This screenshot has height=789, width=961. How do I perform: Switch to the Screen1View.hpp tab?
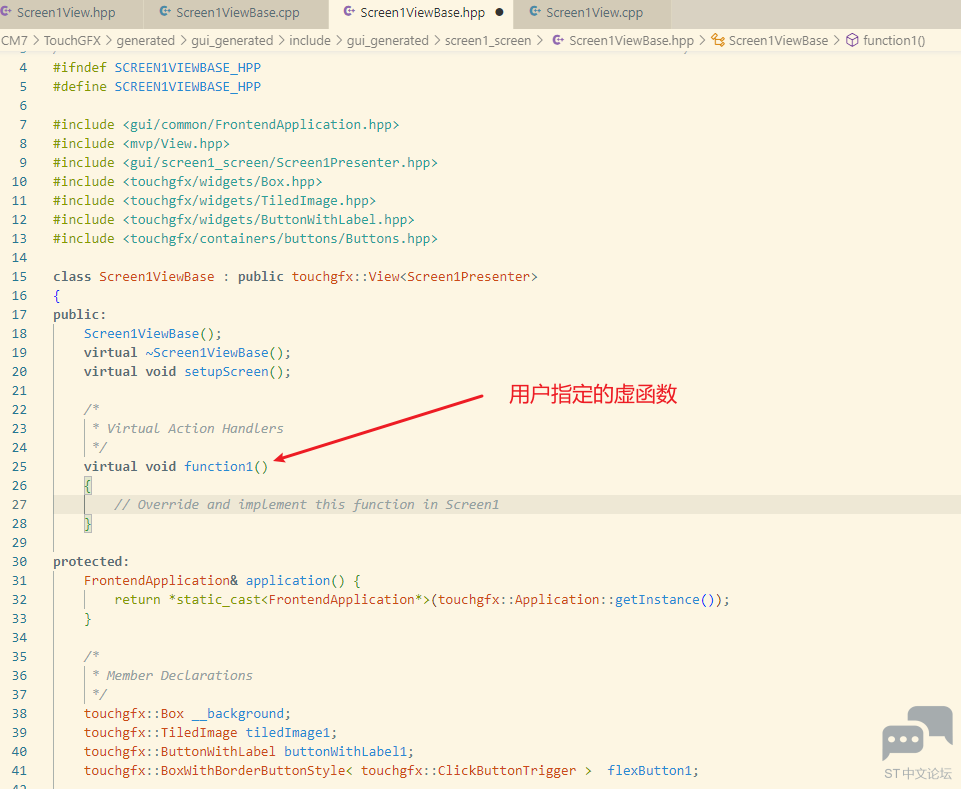(x=65, y=13)
